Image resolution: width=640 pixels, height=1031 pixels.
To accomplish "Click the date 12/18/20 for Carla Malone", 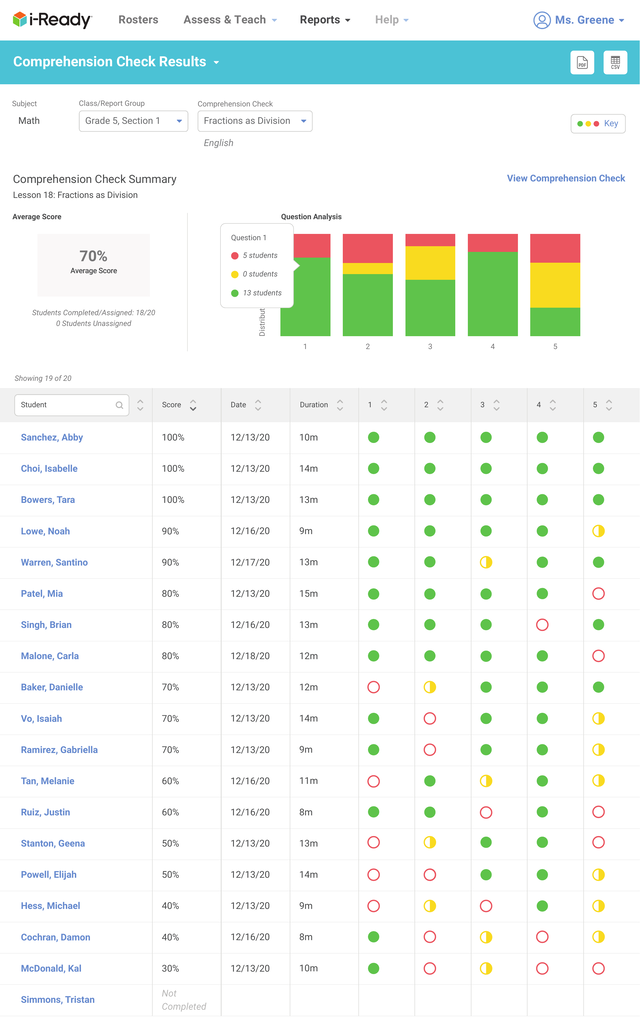I will (x=250, y=656).
